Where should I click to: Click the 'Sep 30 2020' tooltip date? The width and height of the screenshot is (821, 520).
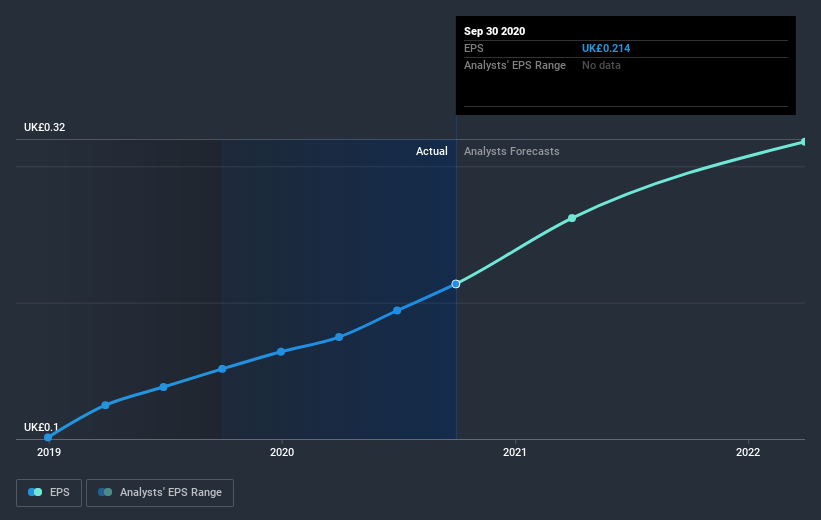coord(494,31)
